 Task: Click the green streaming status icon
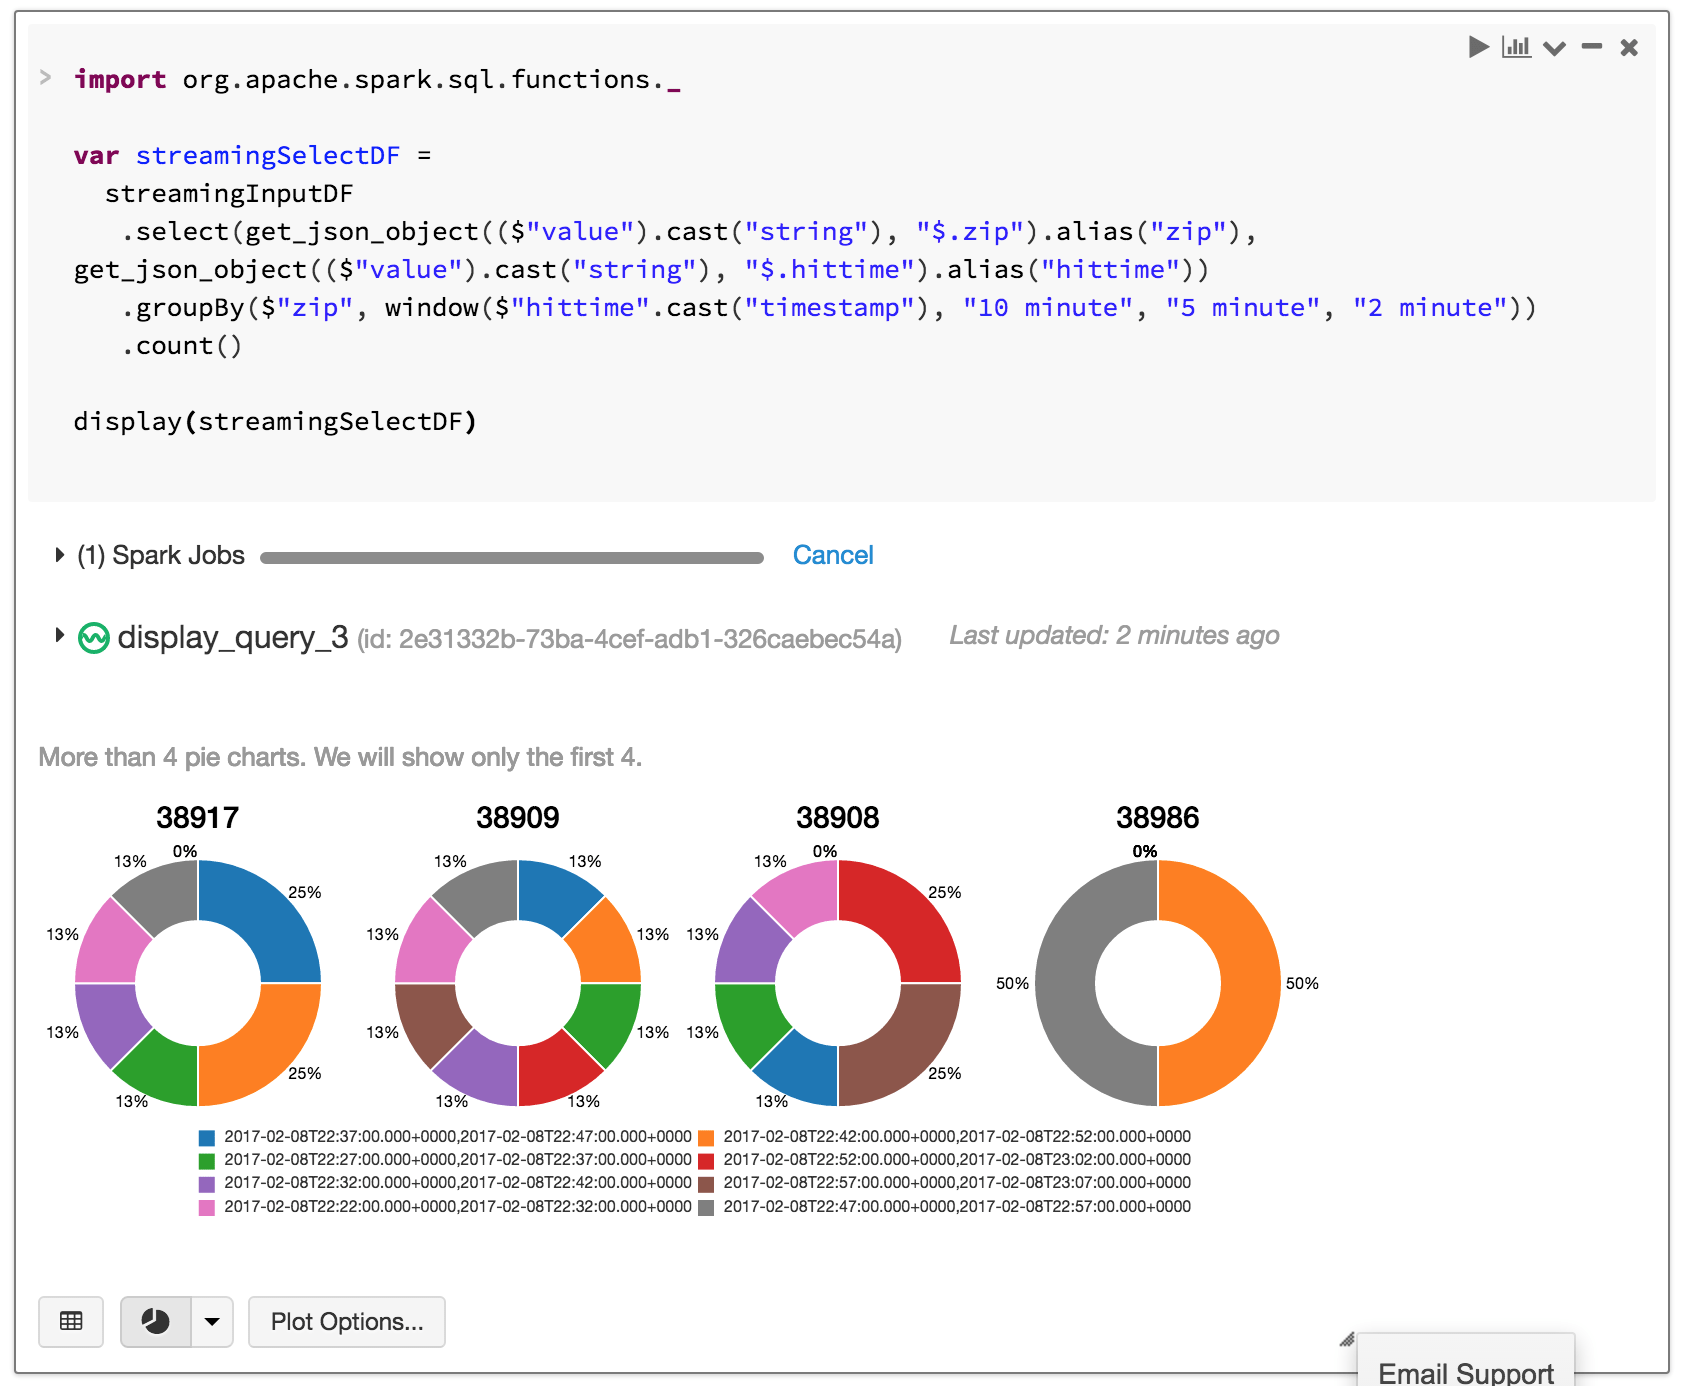click(94, 637)
